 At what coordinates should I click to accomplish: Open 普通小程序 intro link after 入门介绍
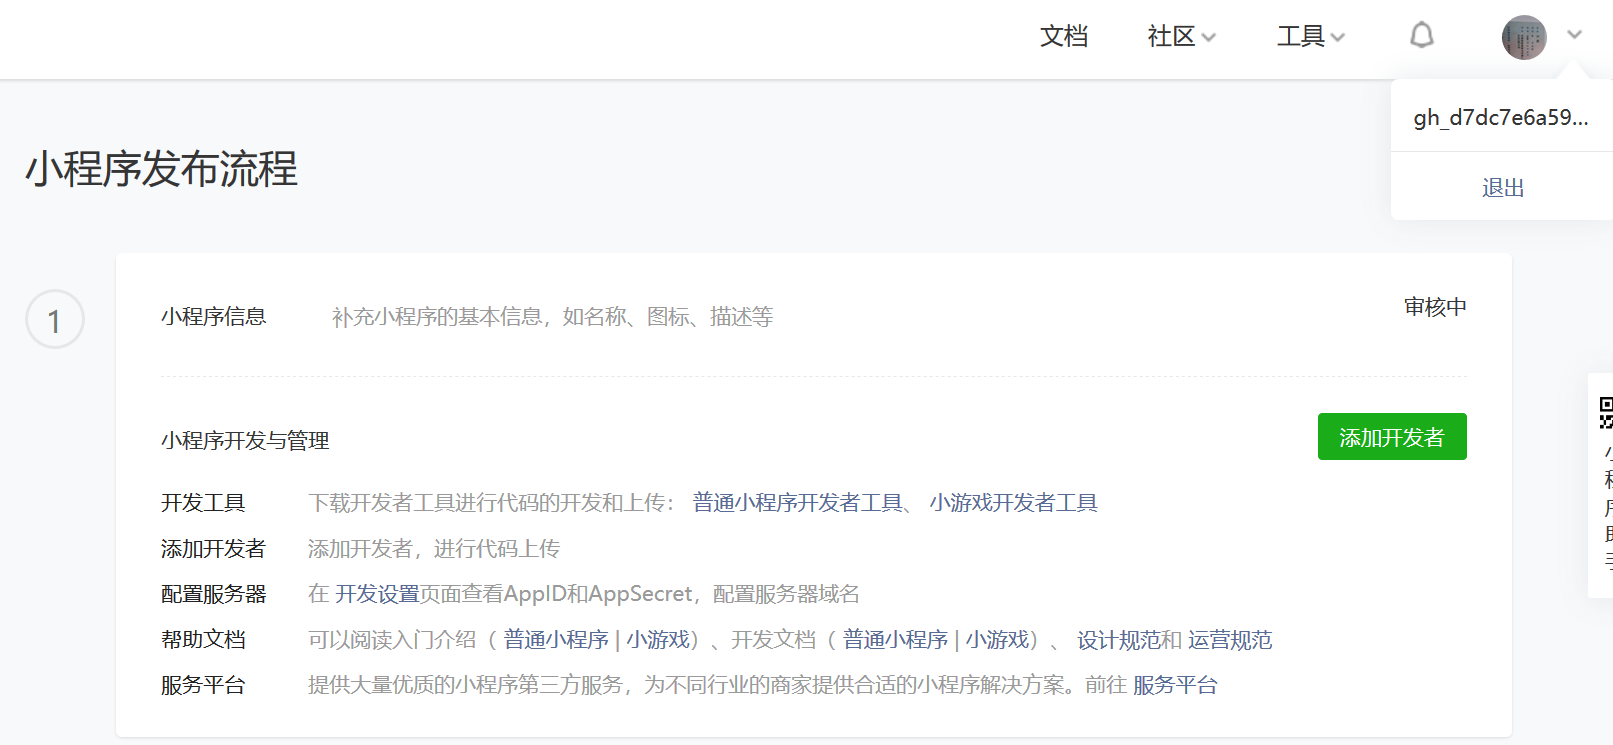click(x=556, y=640)
